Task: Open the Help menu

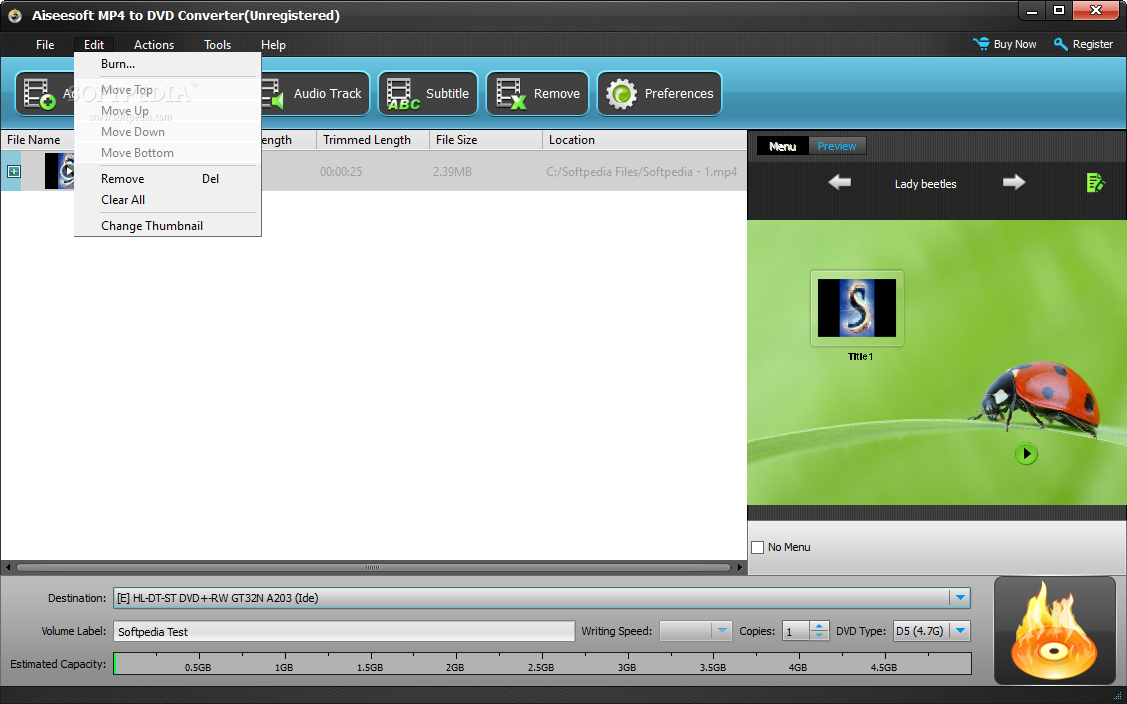Action: 273,45
